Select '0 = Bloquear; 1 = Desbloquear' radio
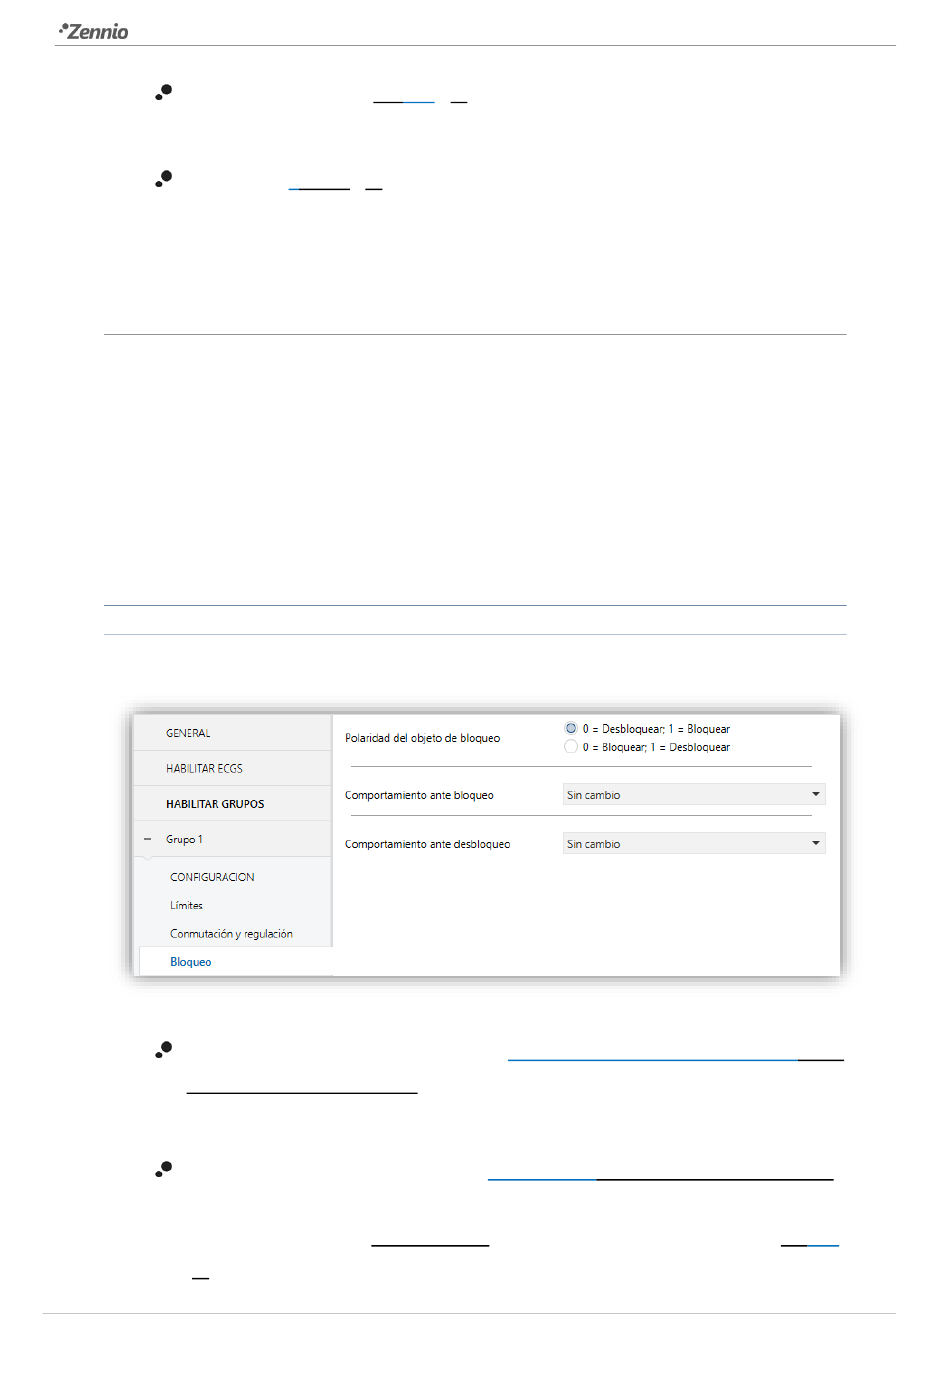Image resolution: width=950 pixels, height=1378 pixels. click(x=571, y=747)
